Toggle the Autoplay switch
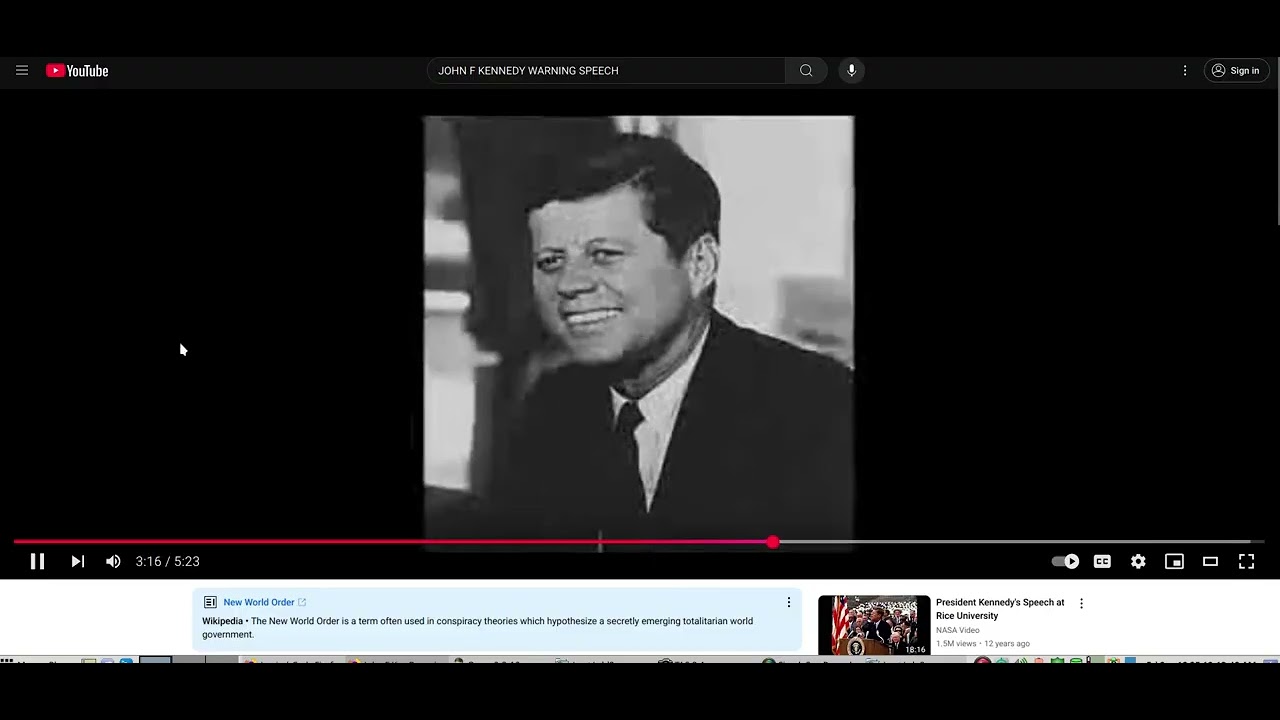The width and height of the screenshot is (1280, 720). tap(1066, 561)
